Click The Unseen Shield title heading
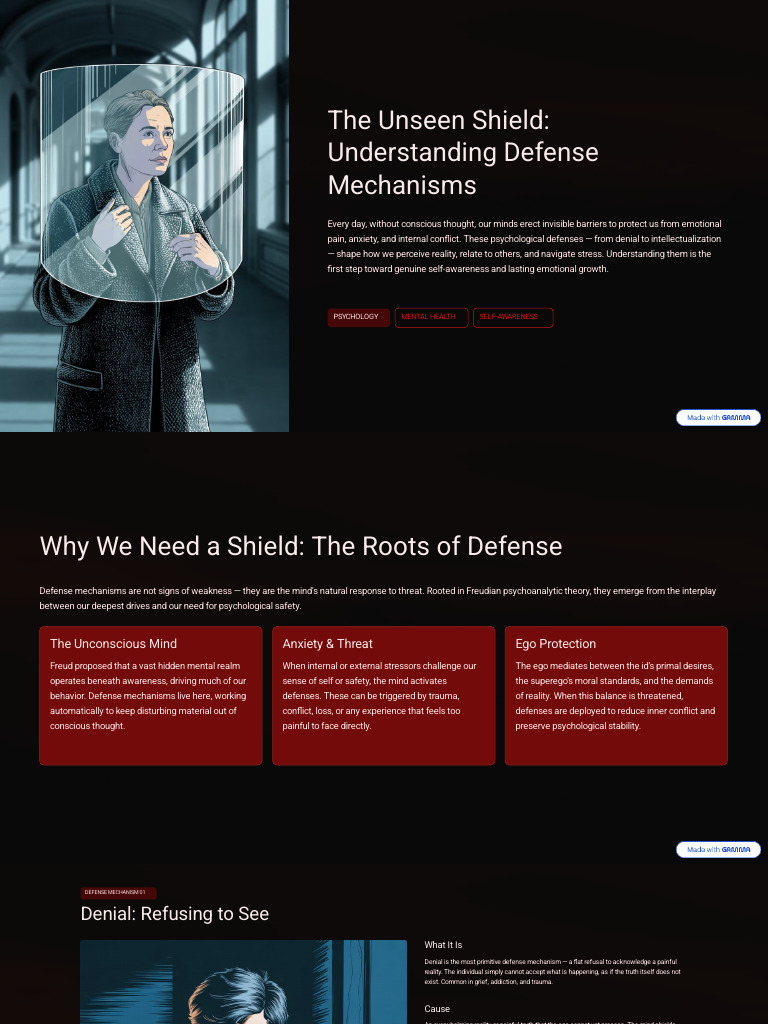 [463, 152]
